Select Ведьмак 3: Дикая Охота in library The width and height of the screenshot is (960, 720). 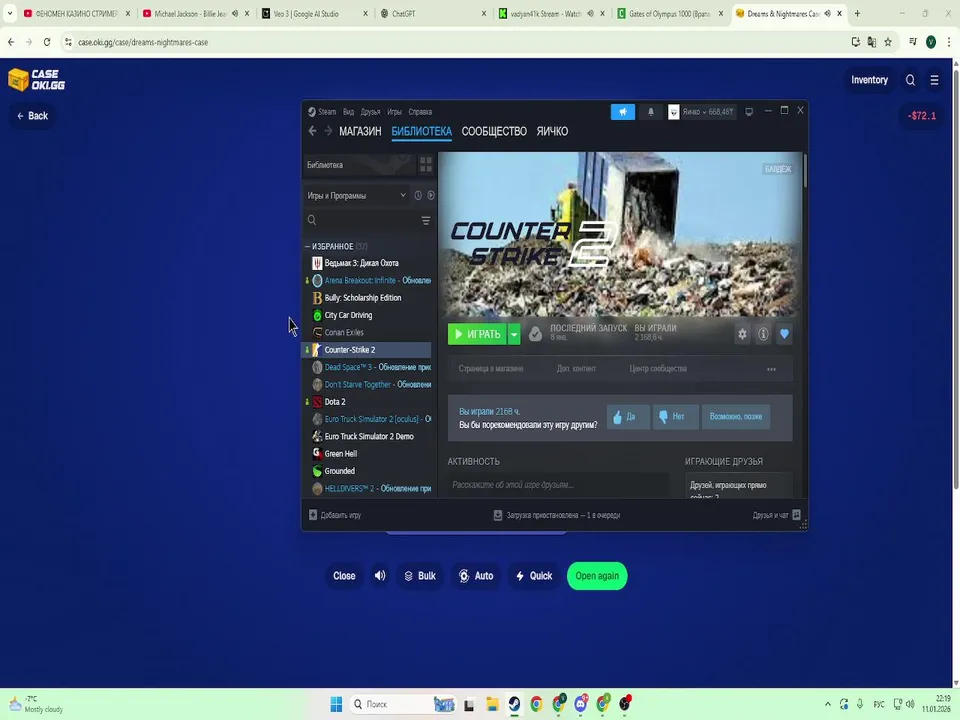coord(368,263)
